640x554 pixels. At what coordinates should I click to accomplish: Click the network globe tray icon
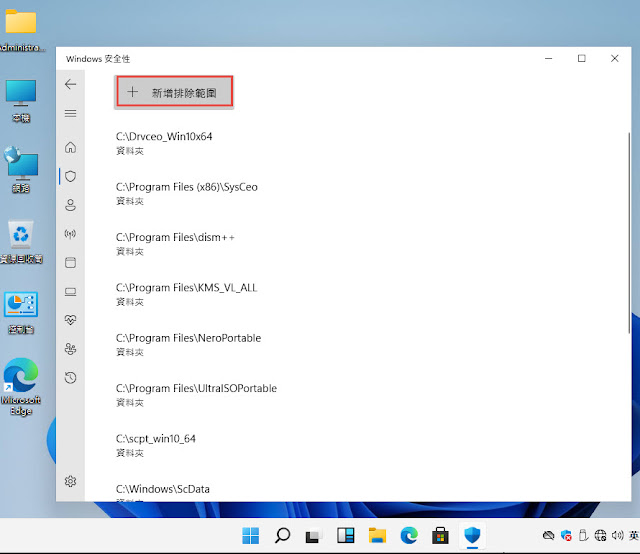coord(600,535)
